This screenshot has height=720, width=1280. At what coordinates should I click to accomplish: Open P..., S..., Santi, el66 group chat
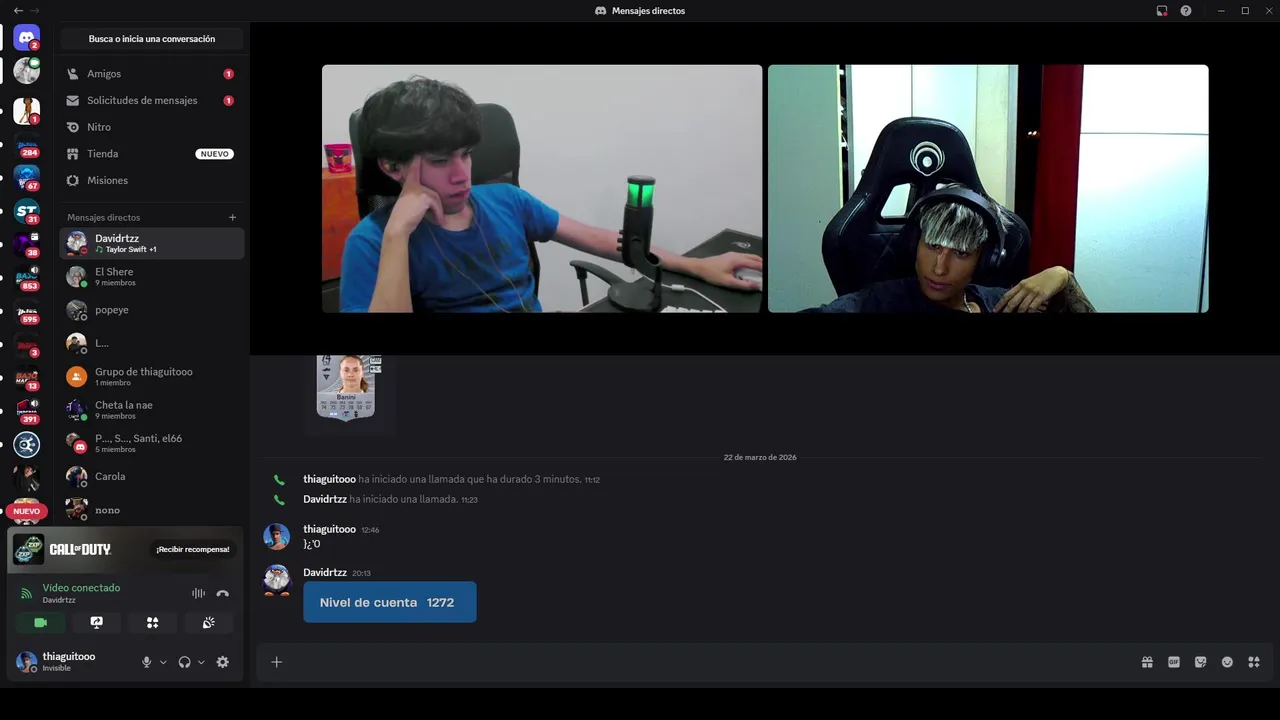coord(152,443)
